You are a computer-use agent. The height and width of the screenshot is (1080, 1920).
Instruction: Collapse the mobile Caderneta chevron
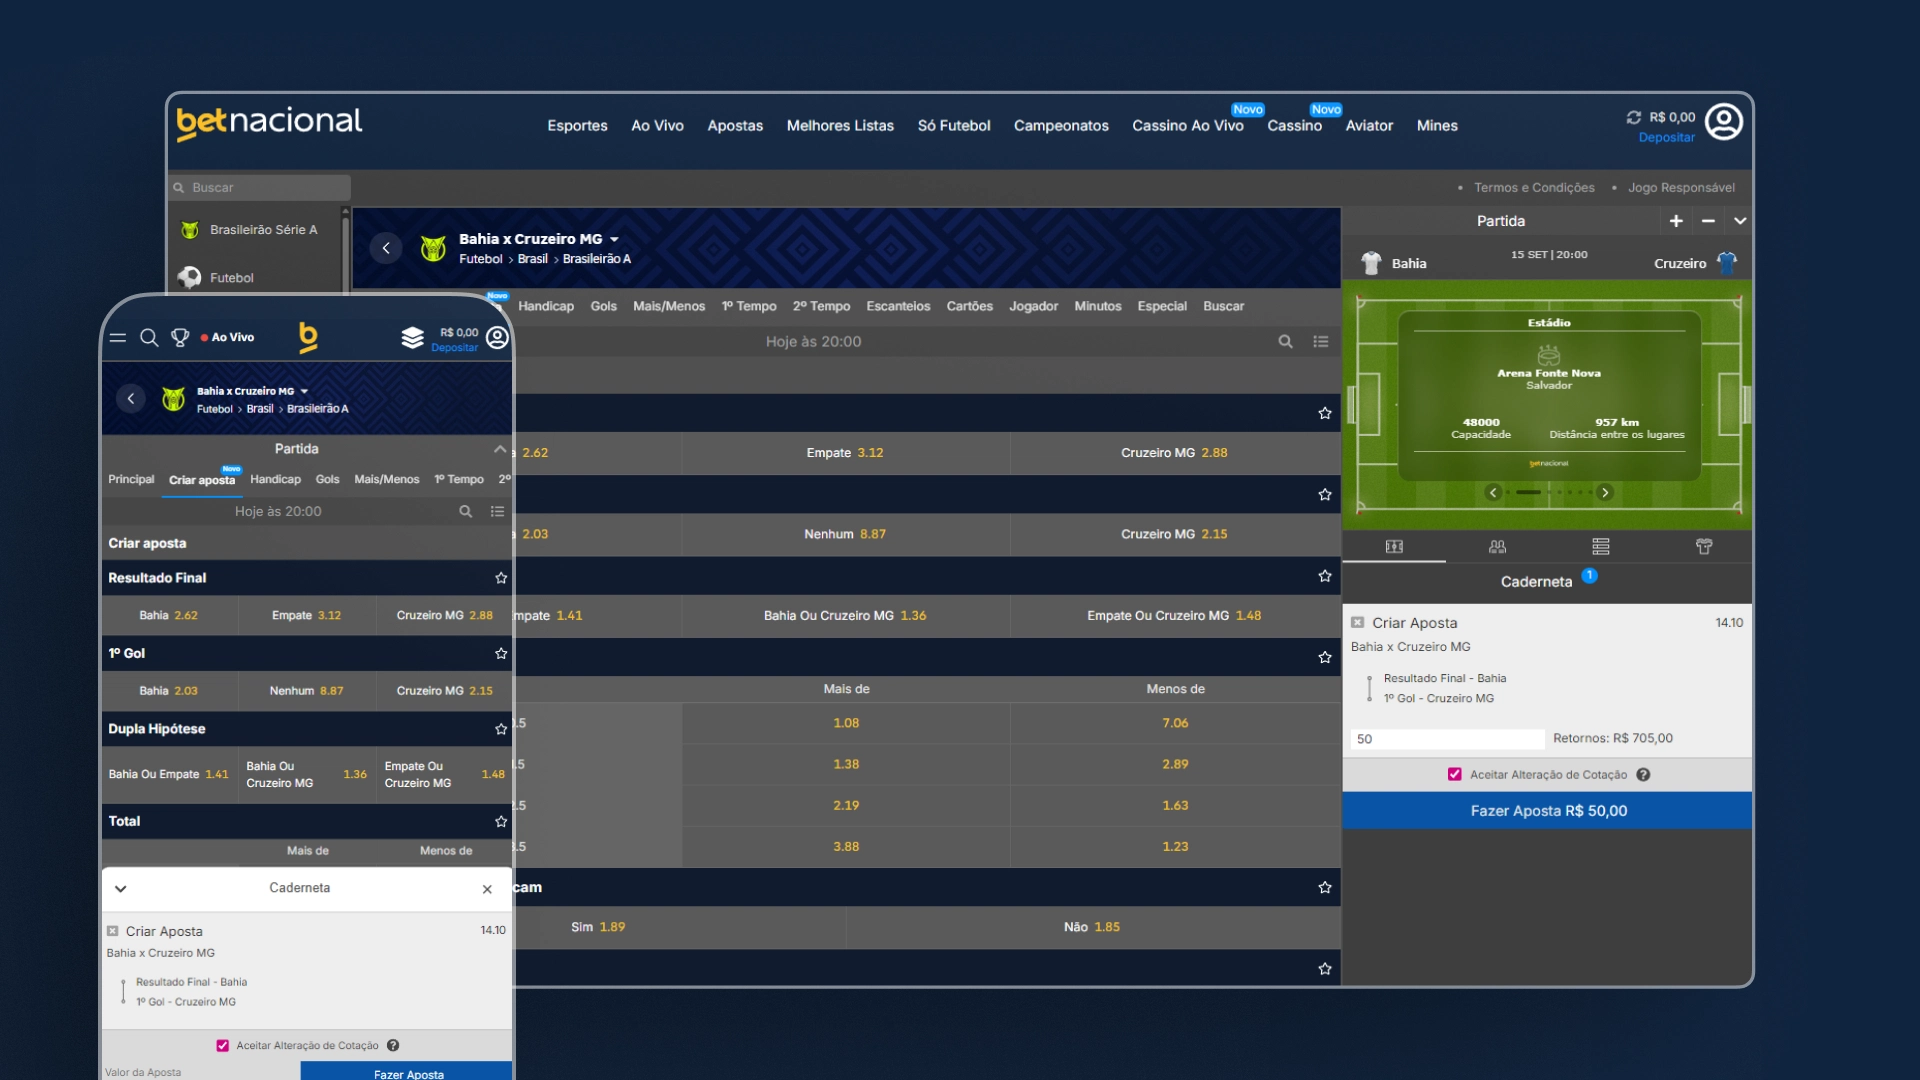[121, 888]
